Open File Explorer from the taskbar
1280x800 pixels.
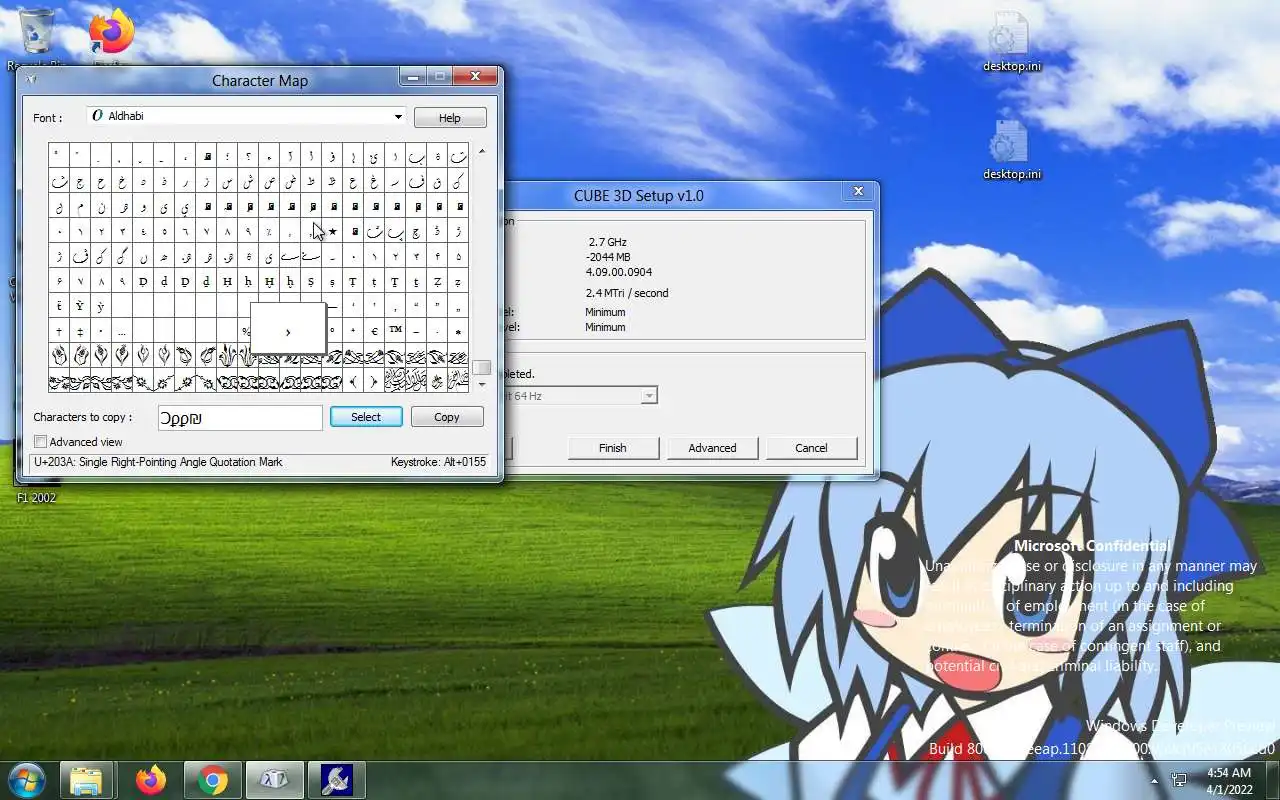[x=86, y=780]
